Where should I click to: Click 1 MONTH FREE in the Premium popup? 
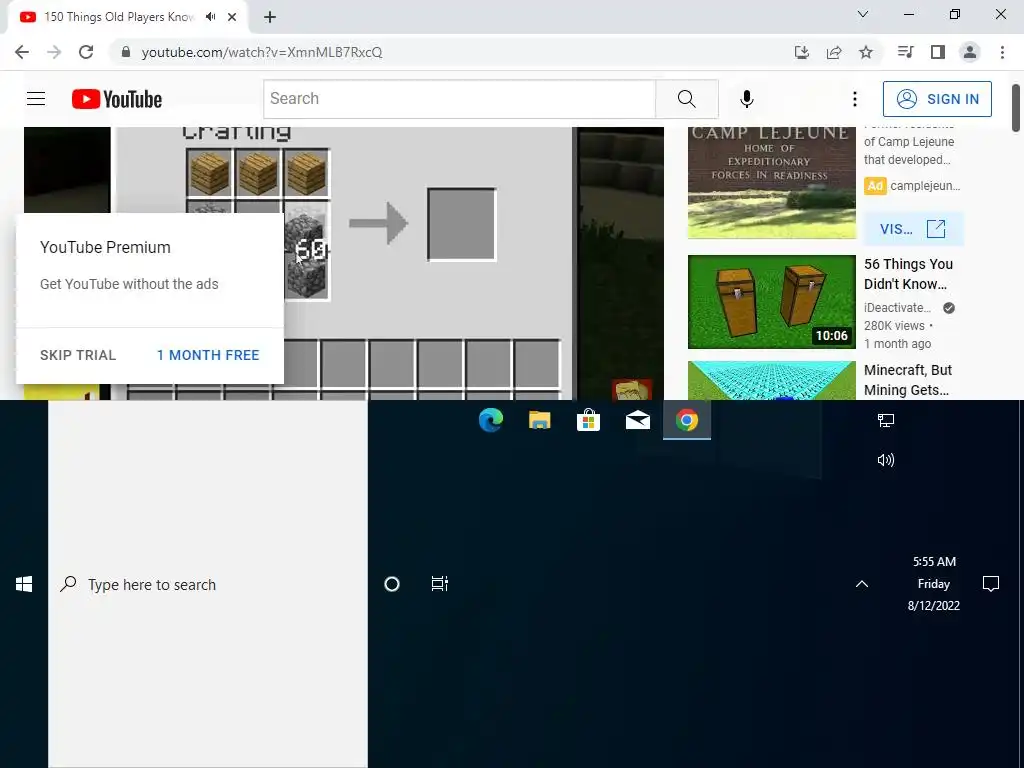click(208, 355)
